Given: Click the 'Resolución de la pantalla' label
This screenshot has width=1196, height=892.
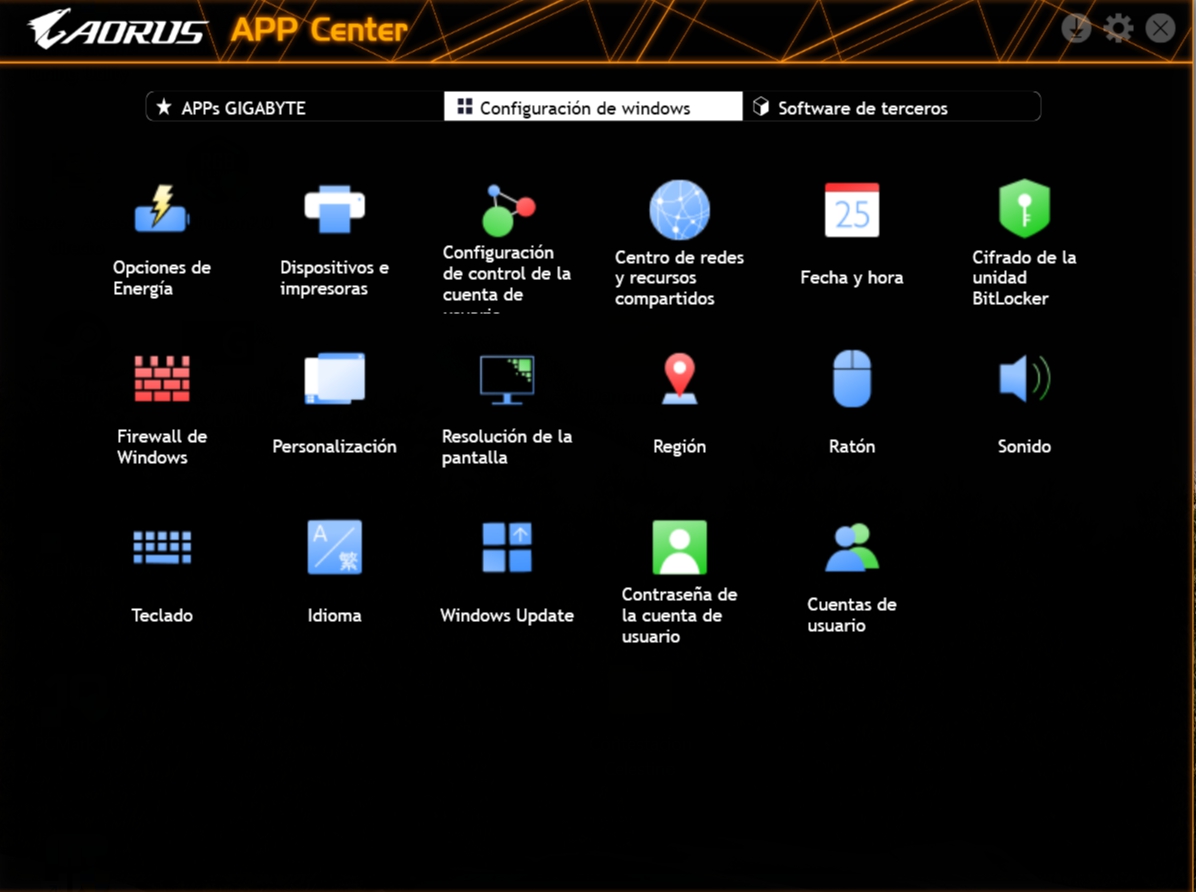Looking at the screenshot, I should click(x=507, y=446).
